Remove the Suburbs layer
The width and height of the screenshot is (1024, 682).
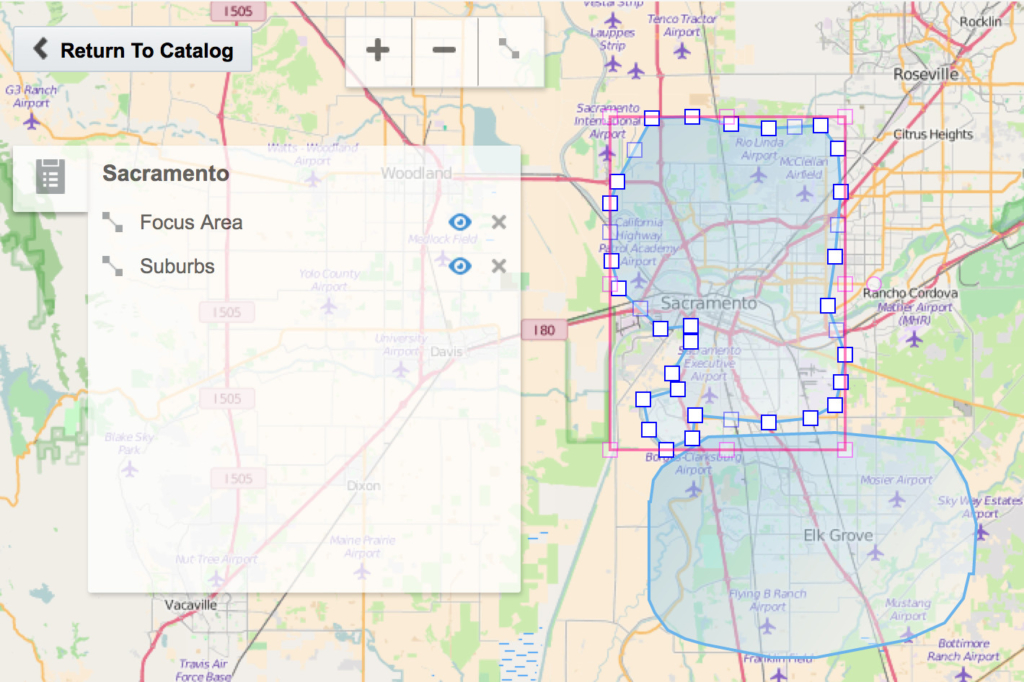click(499, 266)
